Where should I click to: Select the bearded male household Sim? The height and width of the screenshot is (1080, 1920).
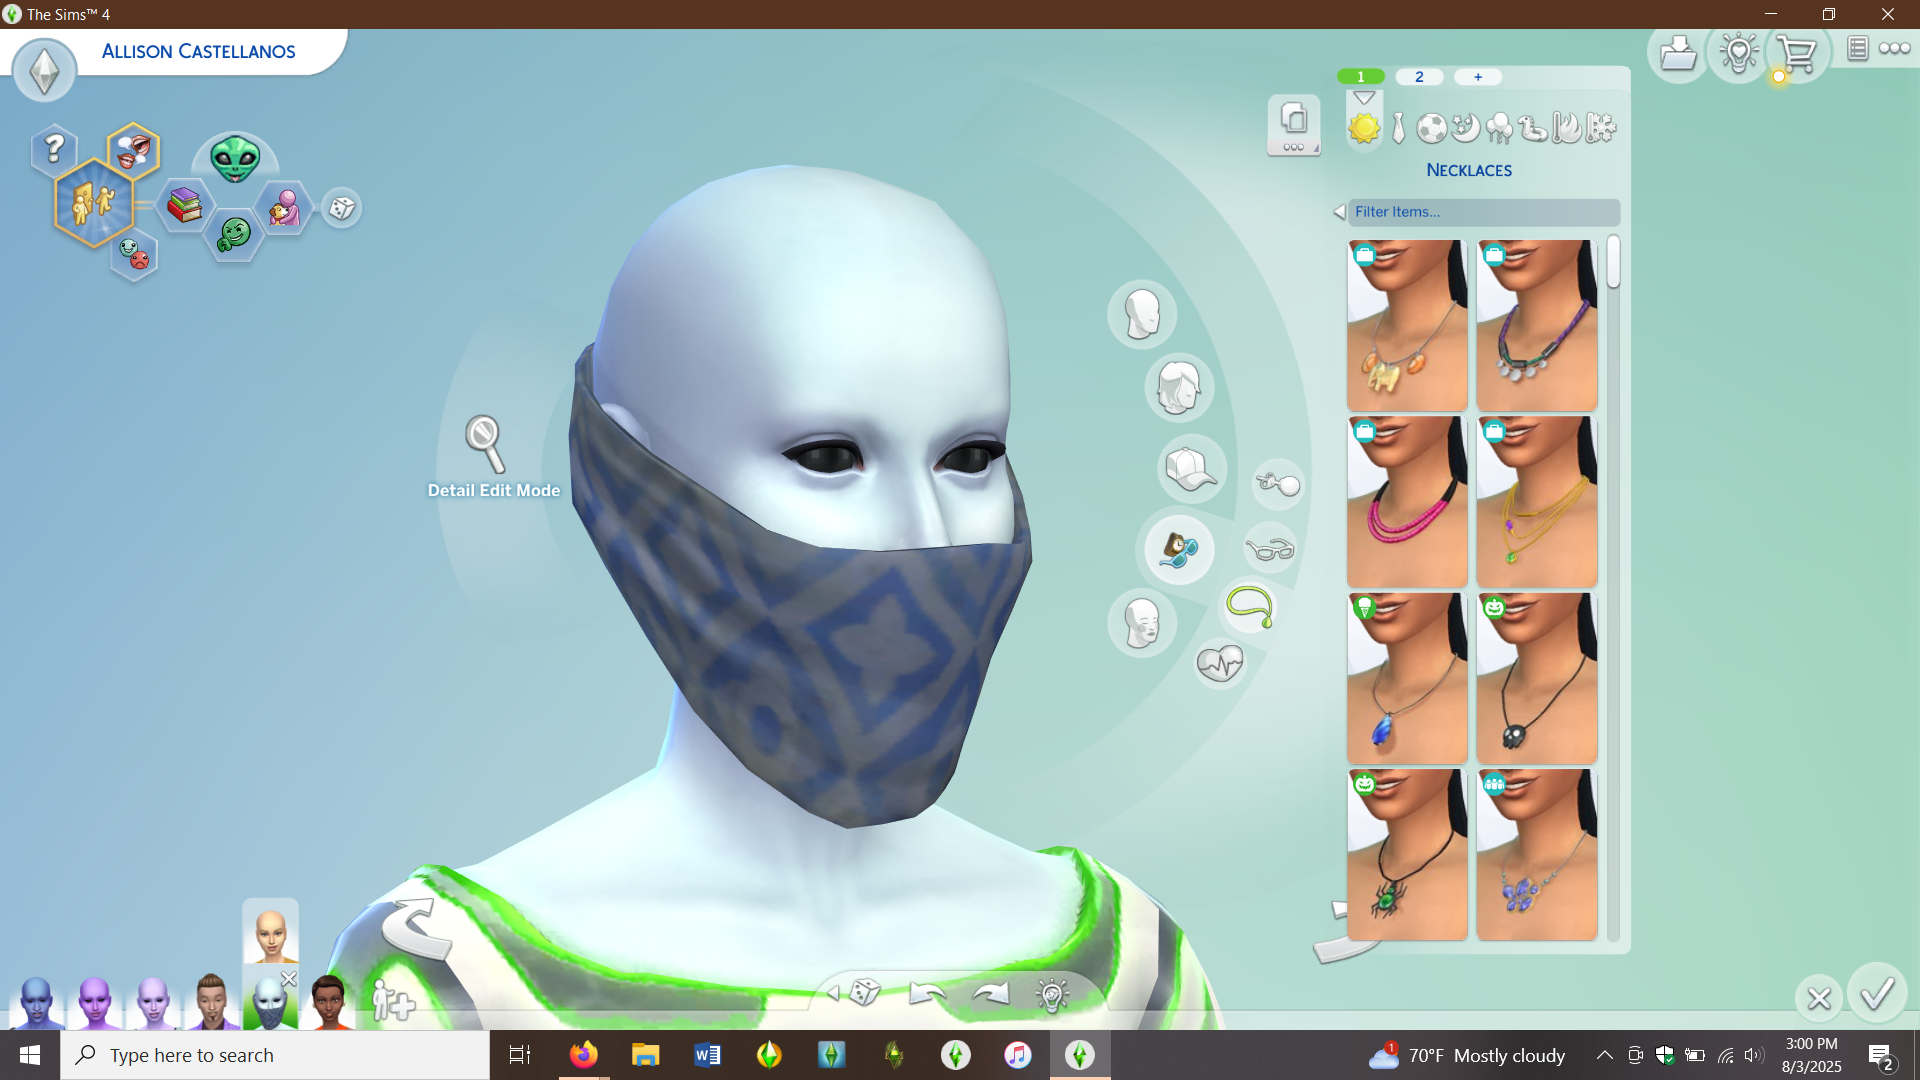211,1000
